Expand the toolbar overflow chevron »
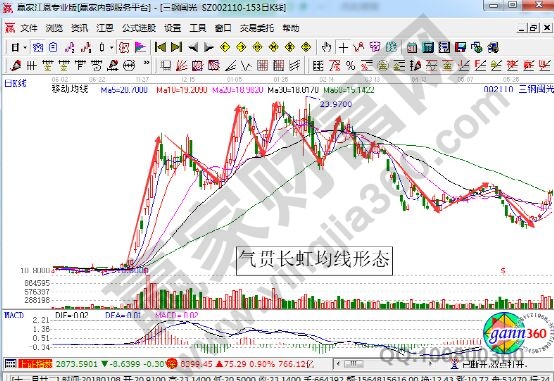The width and height of the screenshot is (554, 381). (146, 63)
